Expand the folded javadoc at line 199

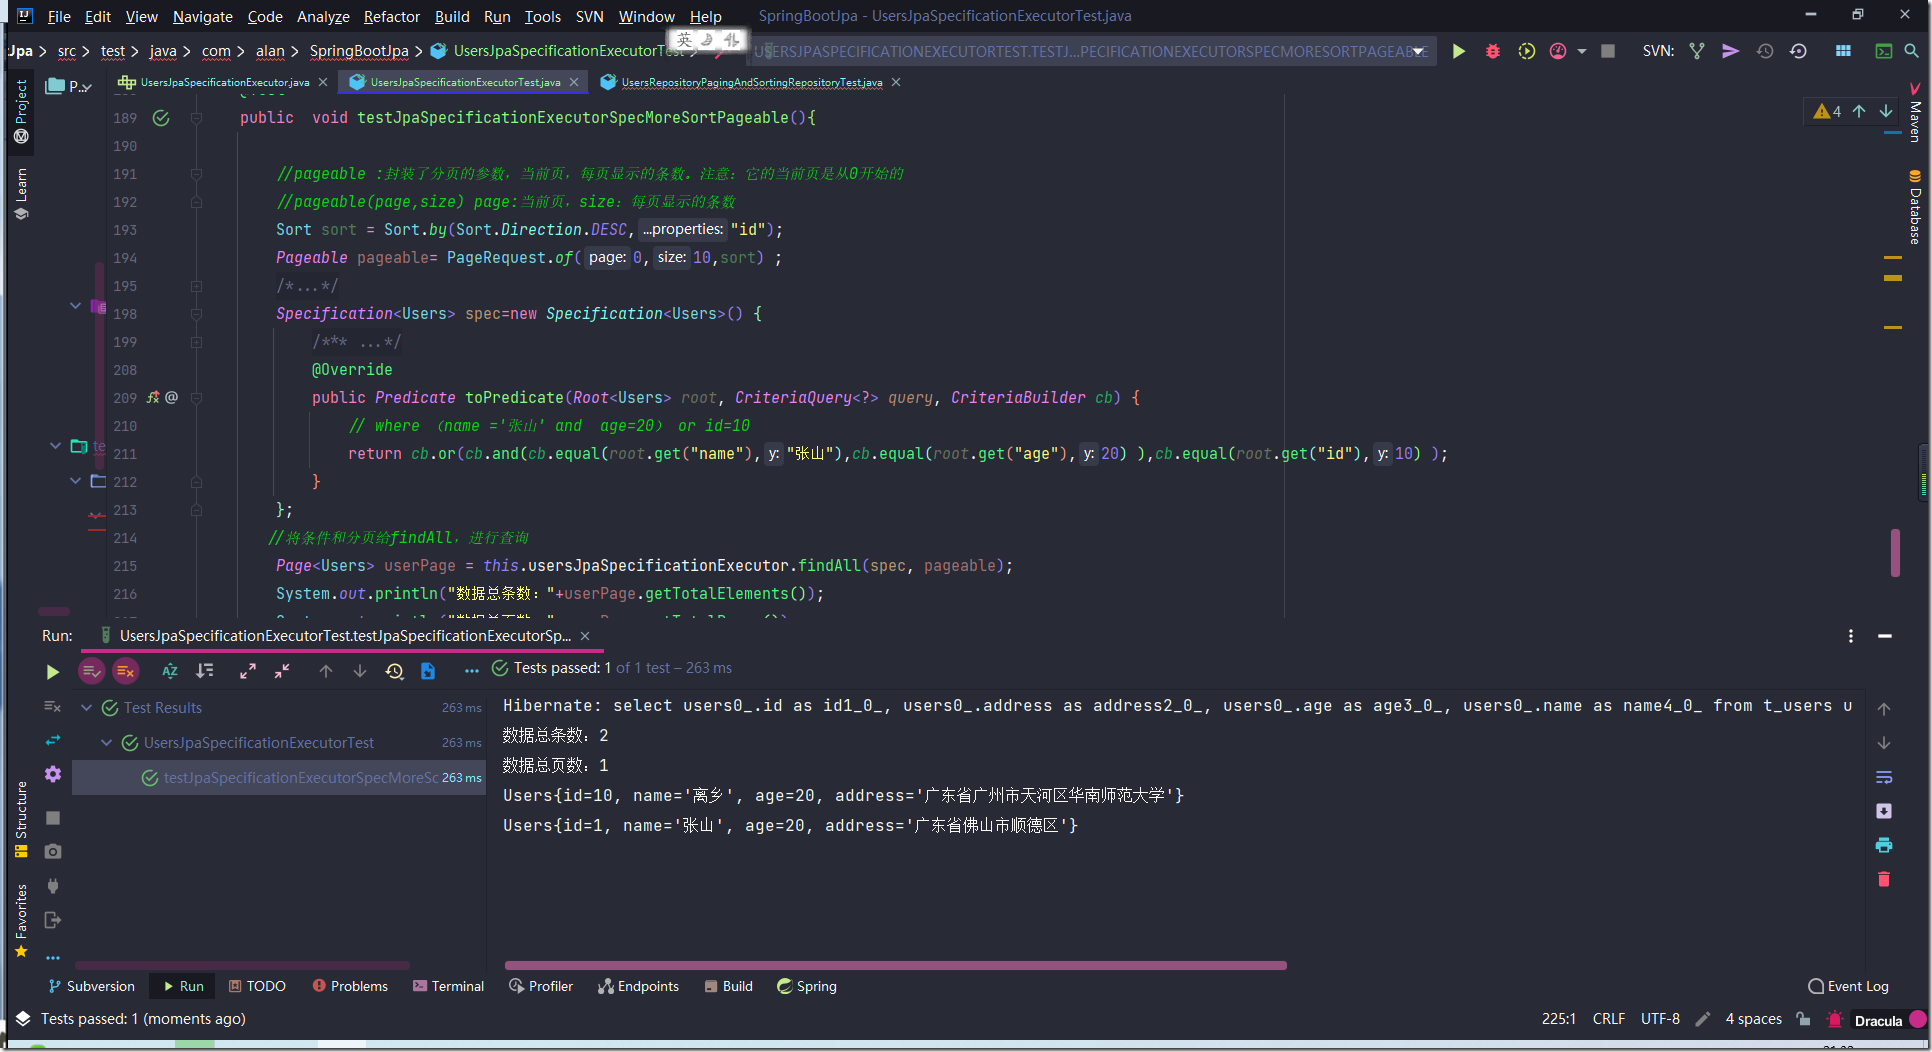(x=196, y=342)
